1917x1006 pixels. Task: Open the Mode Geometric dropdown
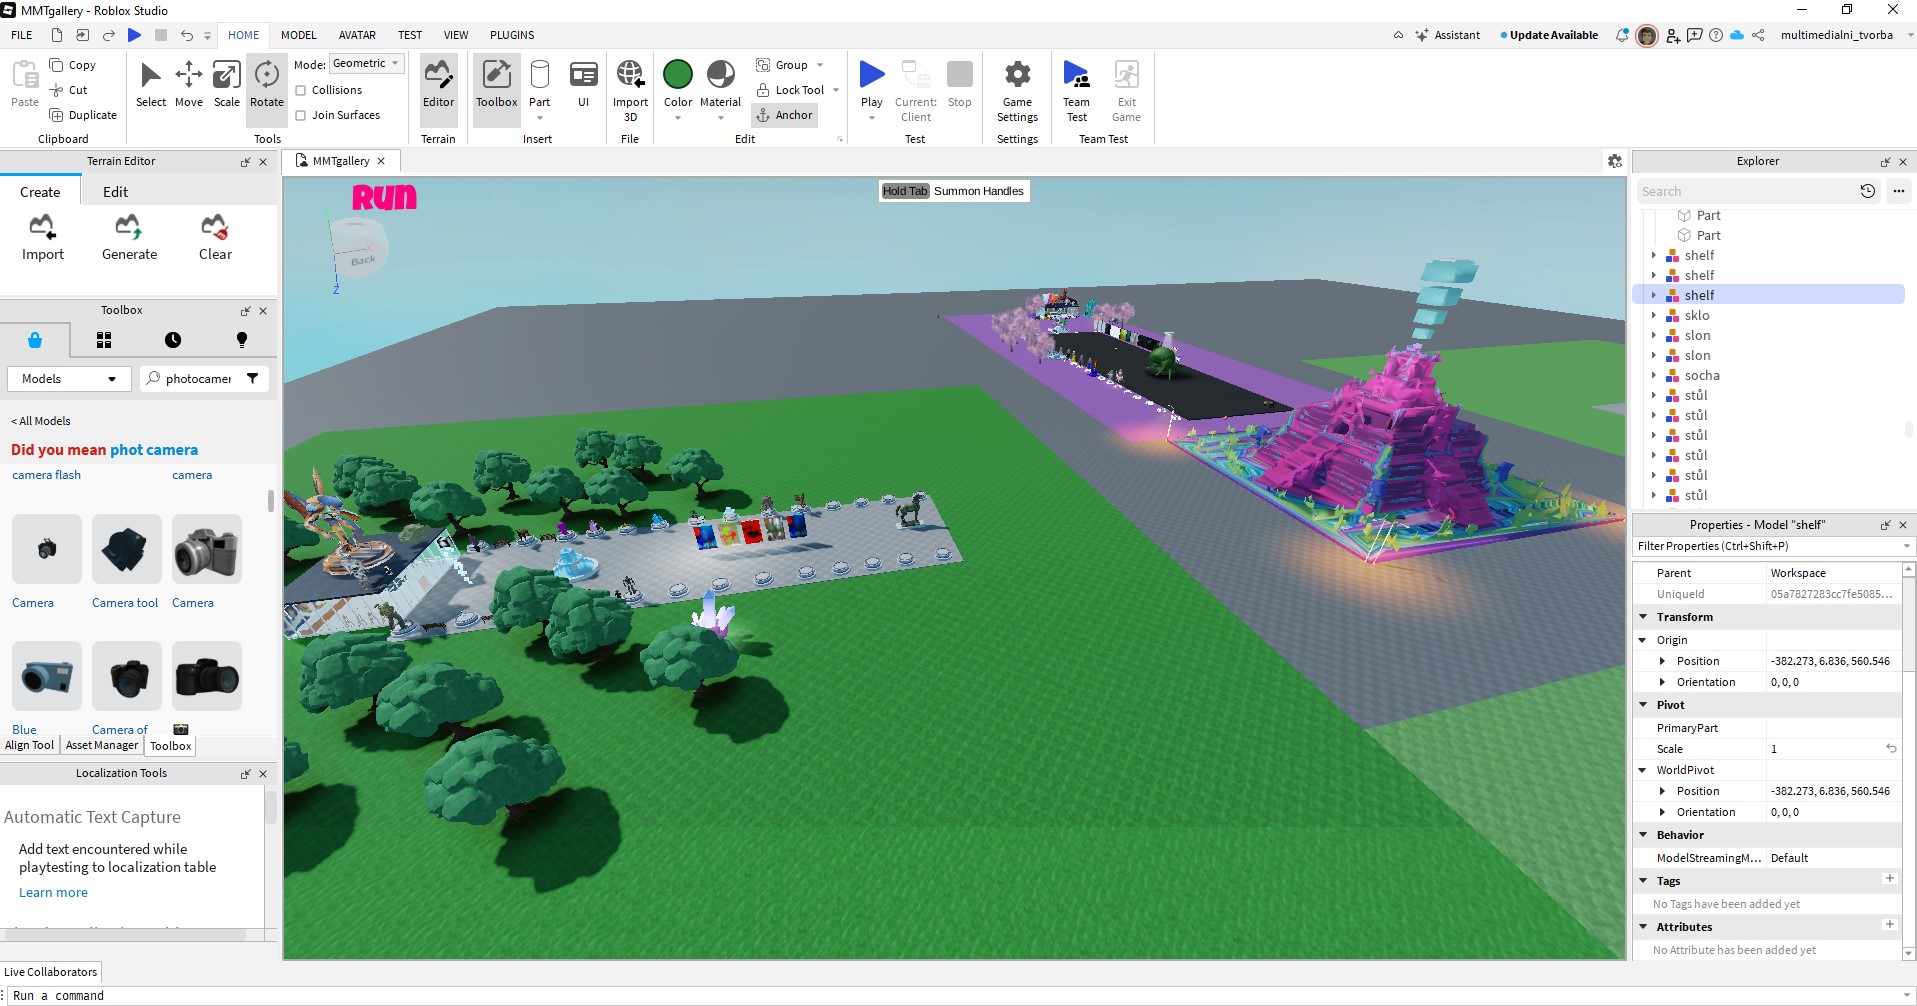(366, 64)
